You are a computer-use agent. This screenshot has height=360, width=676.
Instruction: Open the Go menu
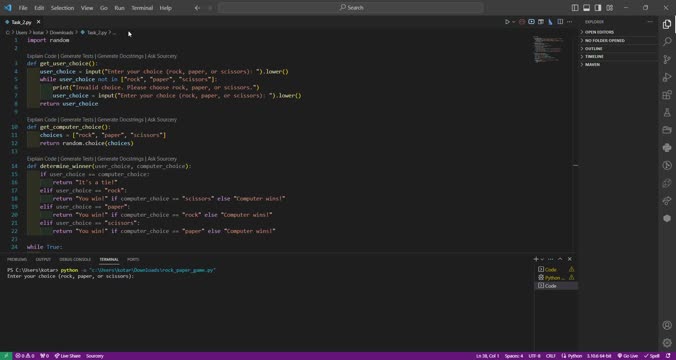pyautogui.click(x=103, y=8)
